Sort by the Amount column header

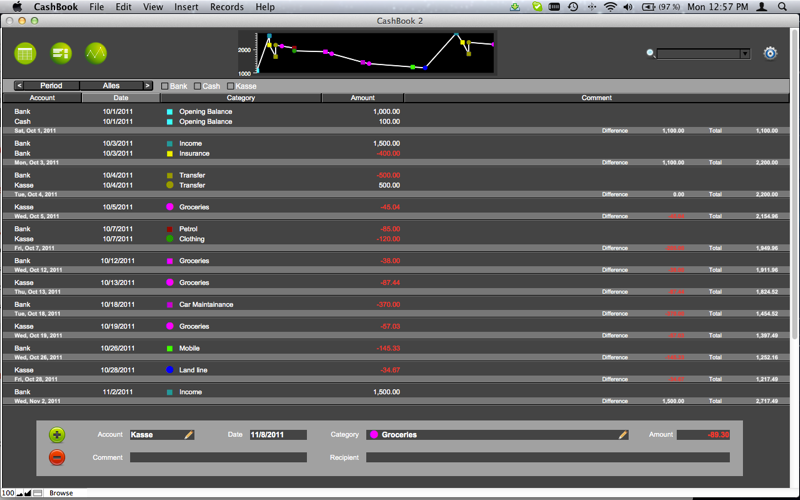pyautogui.click(x=363, y=97)
